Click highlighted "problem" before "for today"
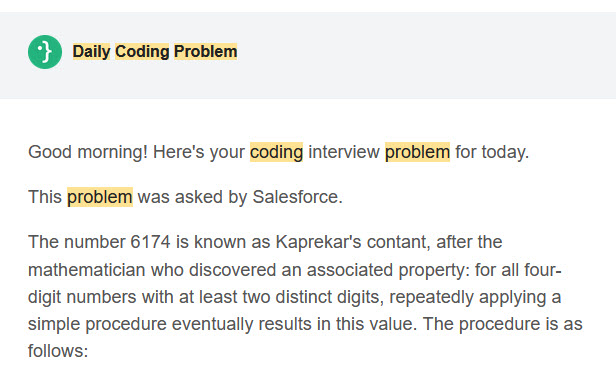Image resolution: width=616 pixels, height=376 pixels. click(x=417, y=152)
